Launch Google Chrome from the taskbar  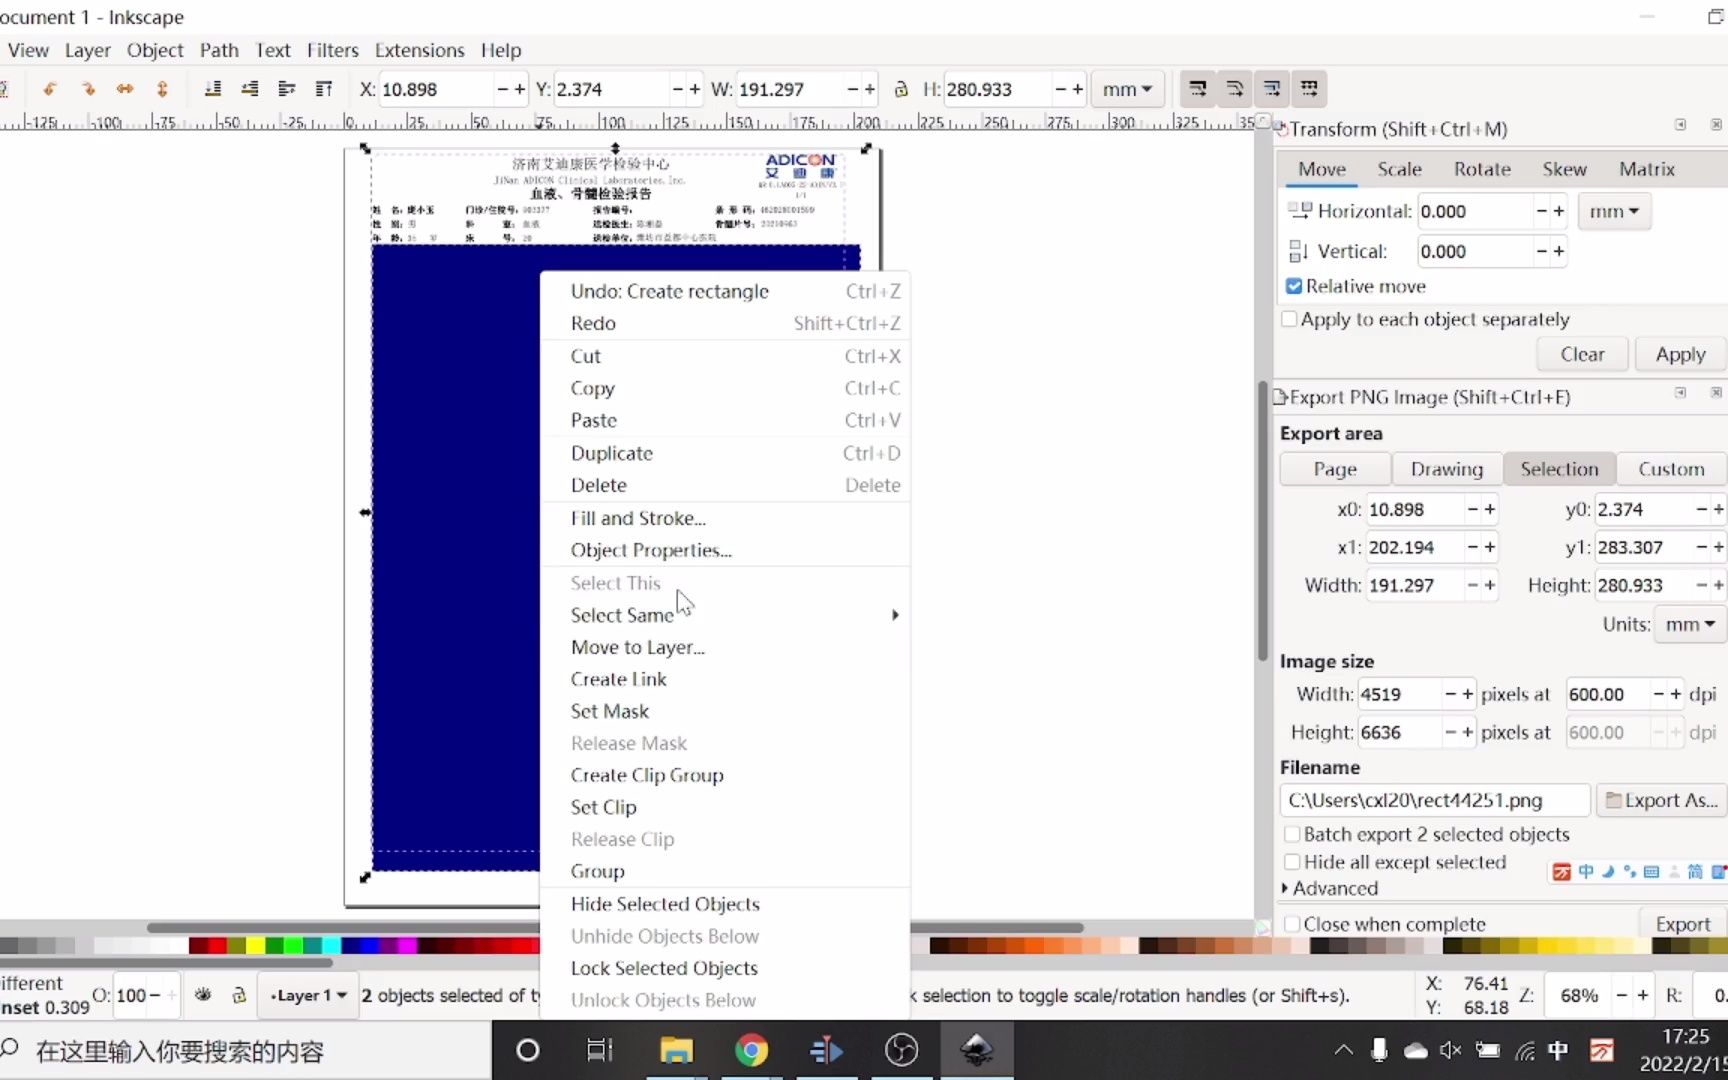point(752,1050)
